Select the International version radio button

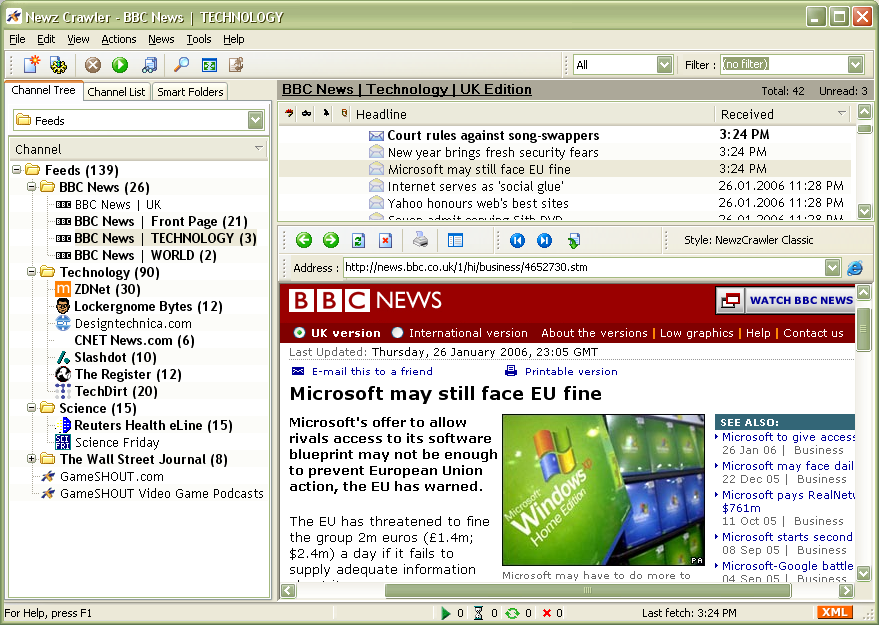coord(398,333)
